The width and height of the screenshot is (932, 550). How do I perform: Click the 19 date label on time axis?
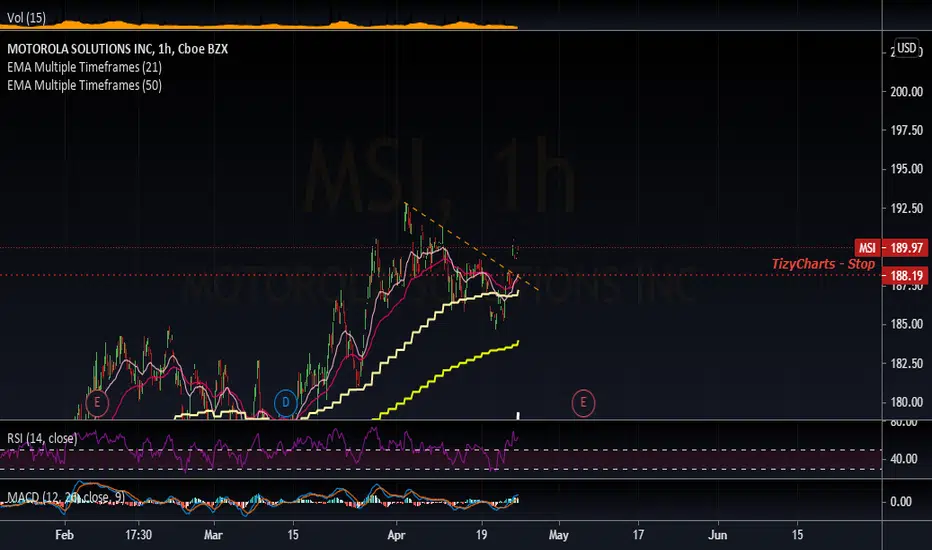coord(481,535)
